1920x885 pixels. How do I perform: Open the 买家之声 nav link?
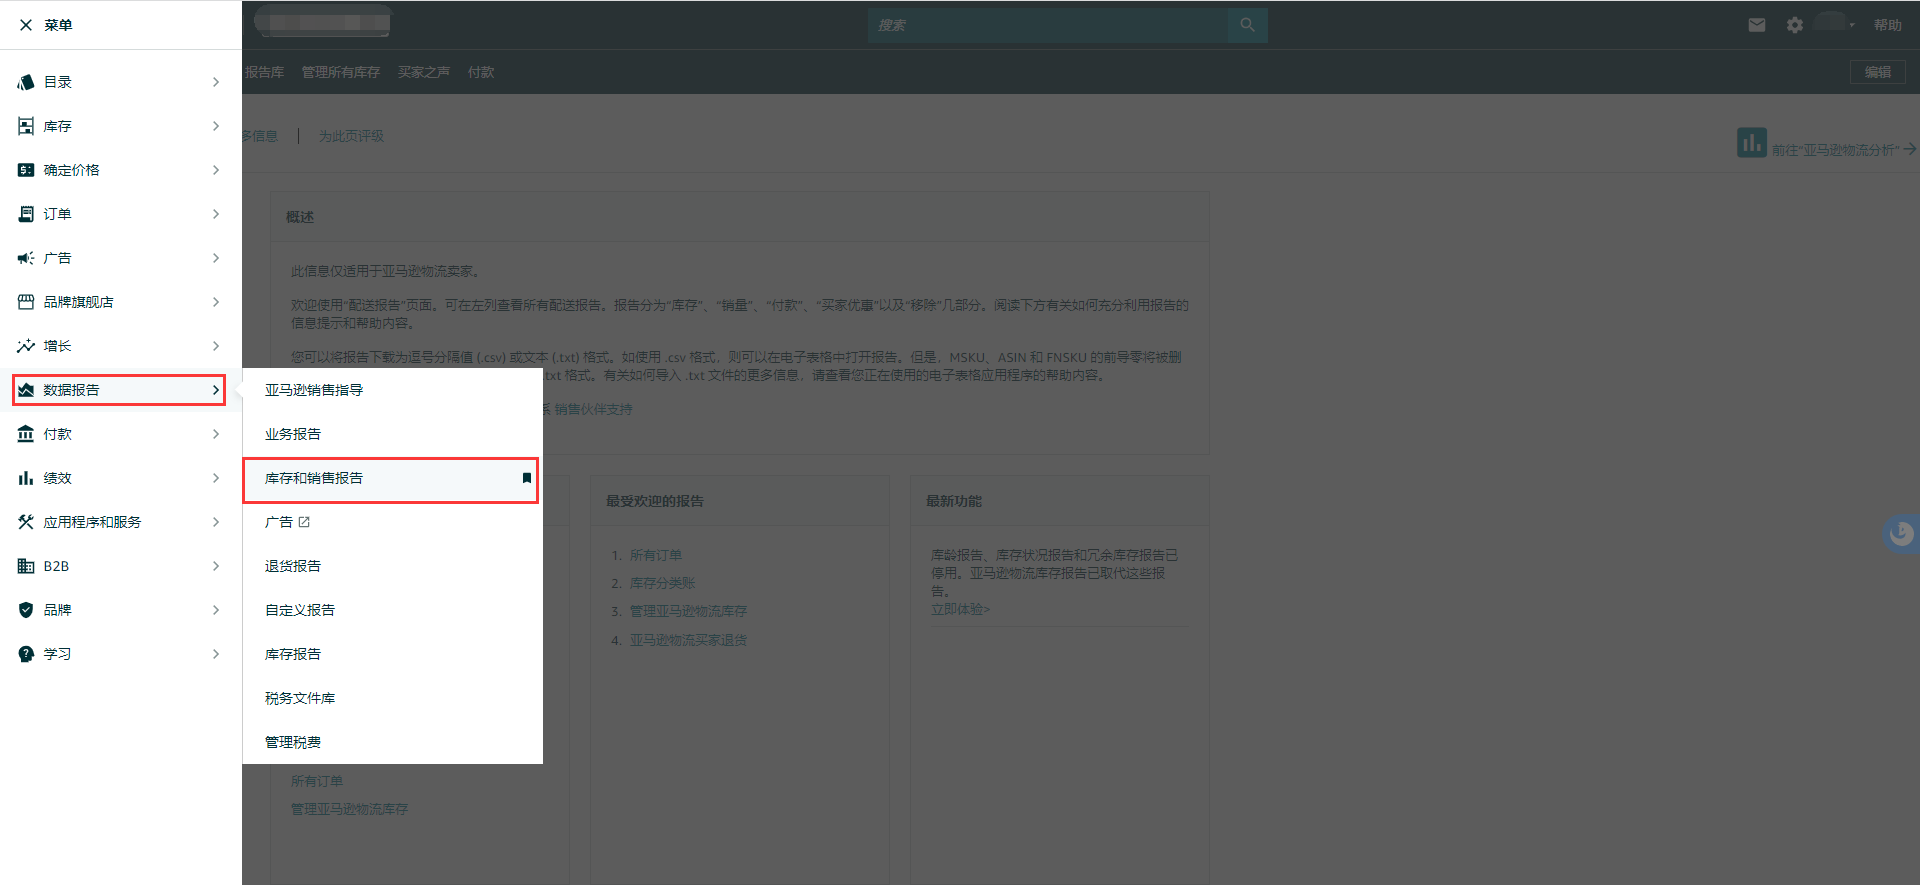(424, 72)
